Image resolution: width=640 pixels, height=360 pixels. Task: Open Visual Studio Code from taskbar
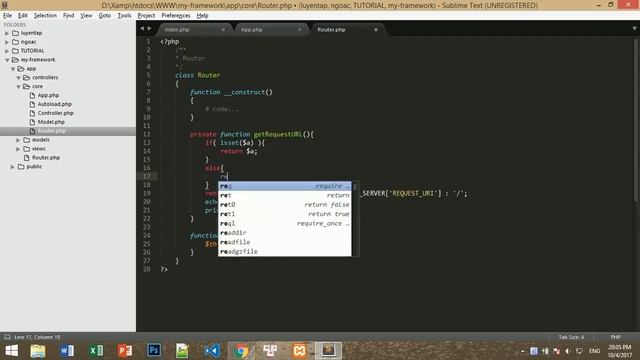[x=212, y=351]
